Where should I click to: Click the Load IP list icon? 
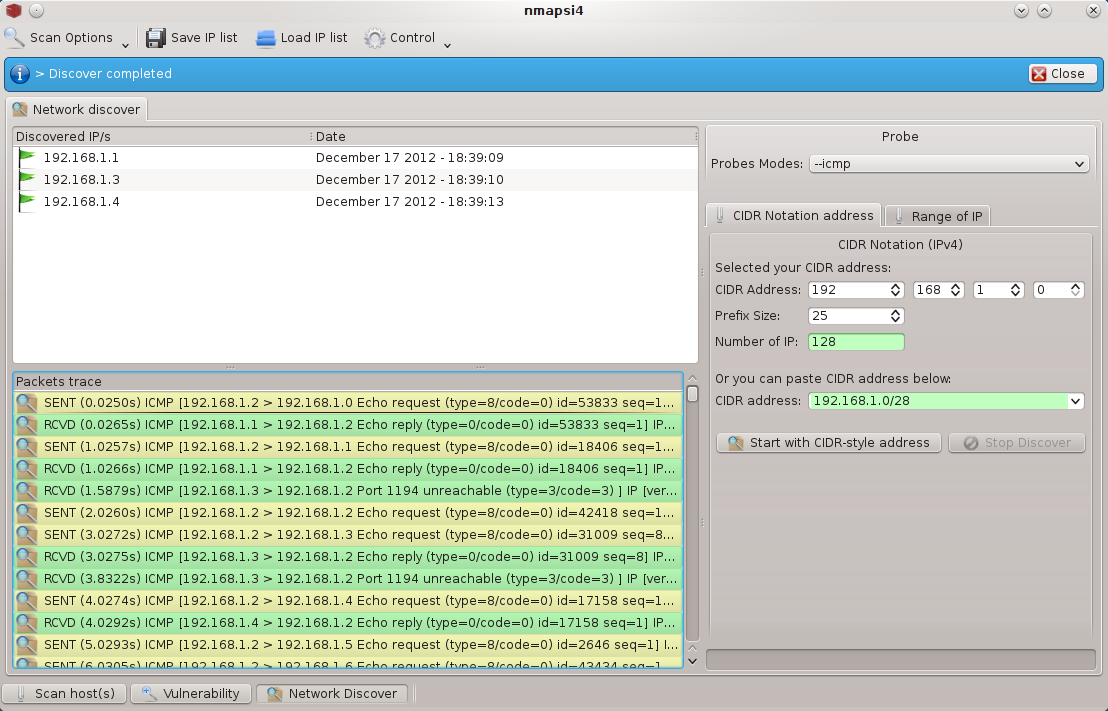pyautogui.click(x=265, y=38)
